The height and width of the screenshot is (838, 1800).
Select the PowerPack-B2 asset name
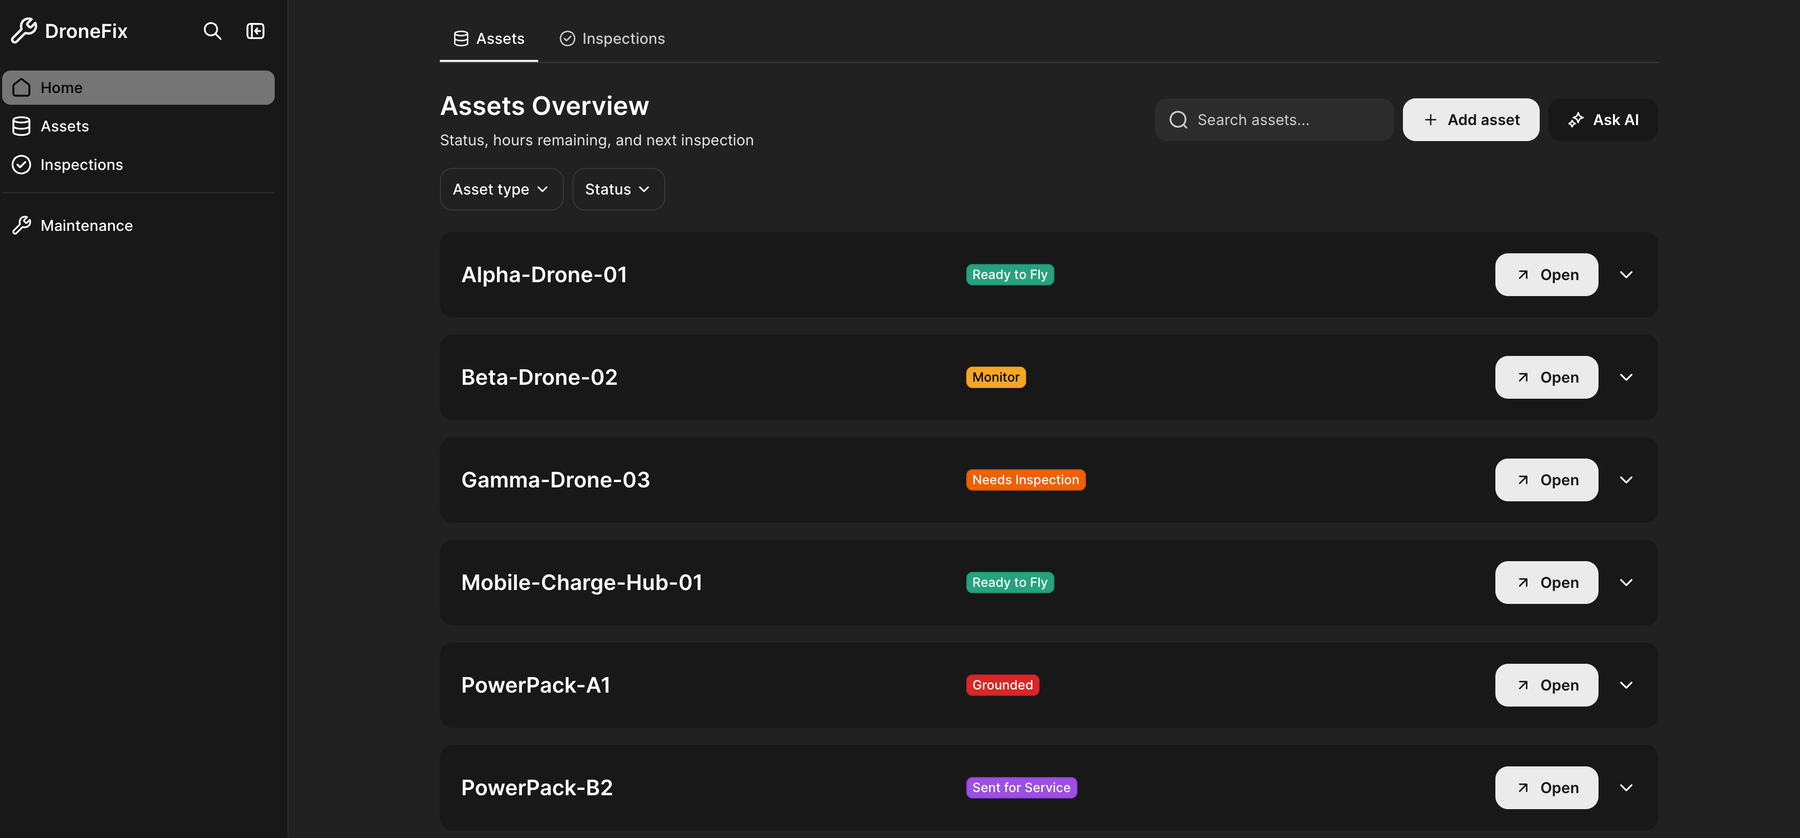pos(537,788)
